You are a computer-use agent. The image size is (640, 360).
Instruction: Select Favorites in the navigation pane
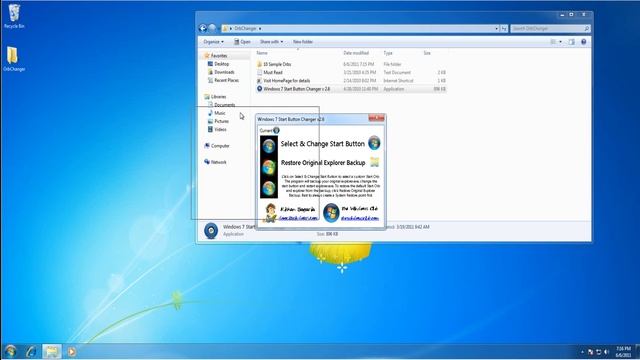219,56
